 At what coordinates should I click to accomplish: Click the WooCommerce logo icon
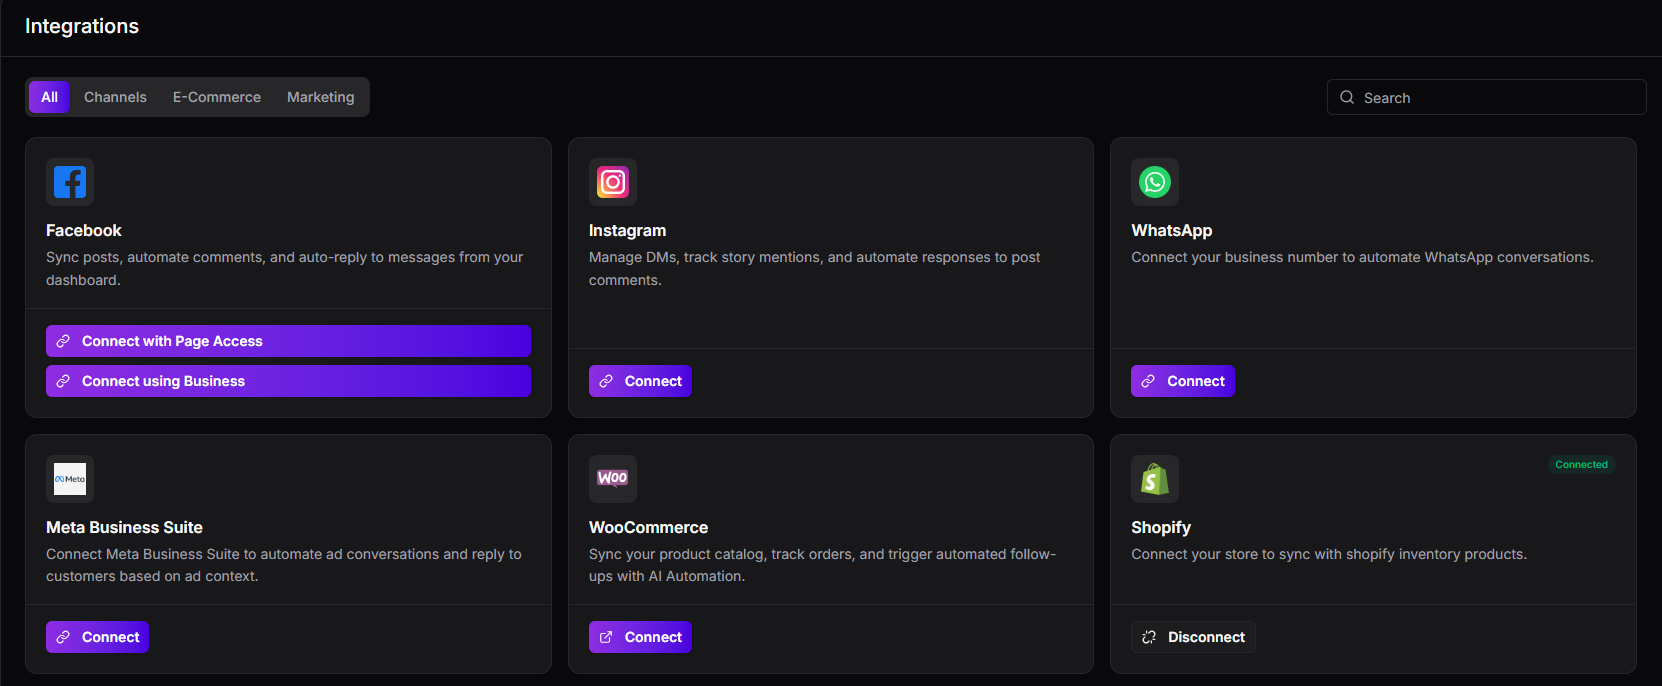coord(612,479)
